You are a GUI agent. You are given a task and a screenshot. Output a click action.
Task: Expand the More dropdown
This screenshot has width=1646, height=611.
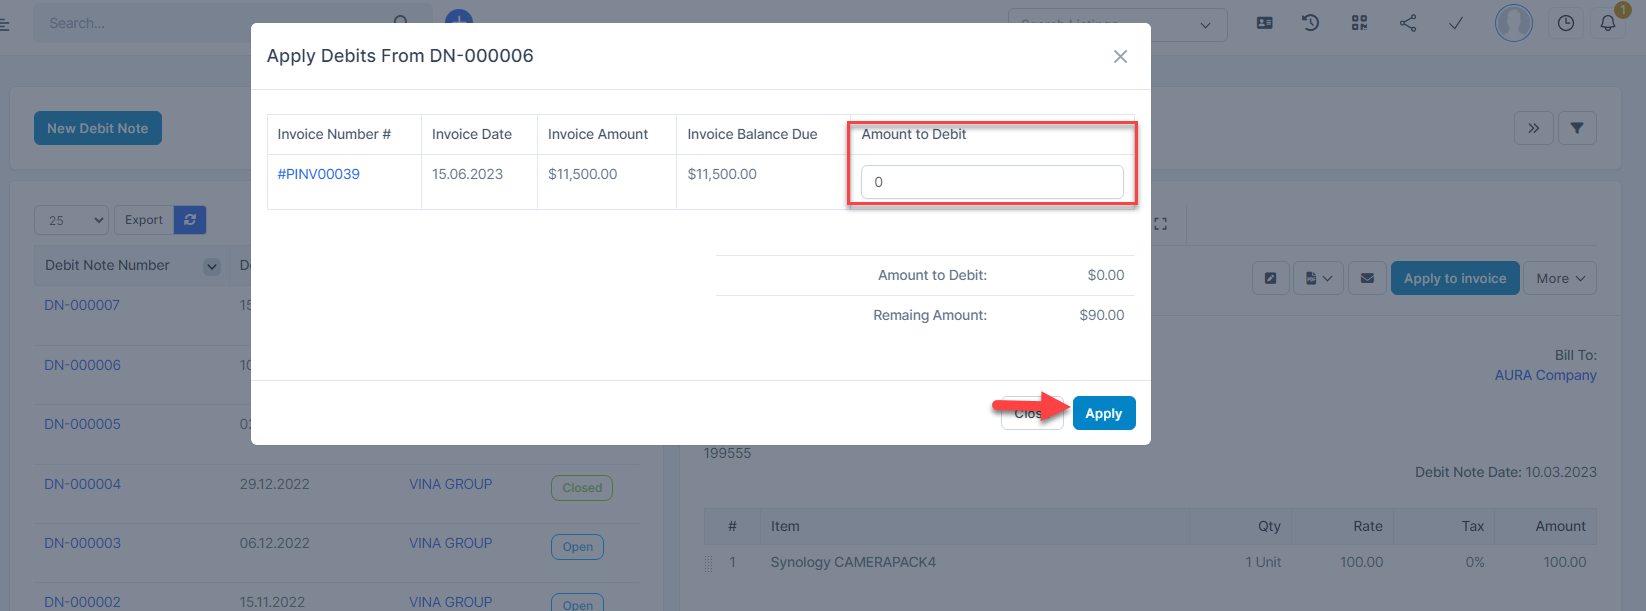(x=1559, y=278)
